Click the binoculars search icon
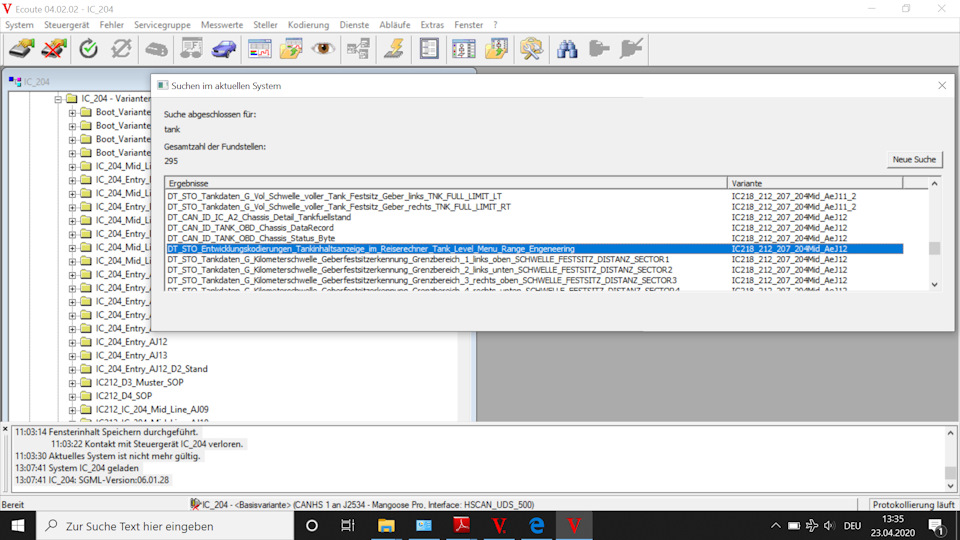960x540 pixels. [567, 48]
